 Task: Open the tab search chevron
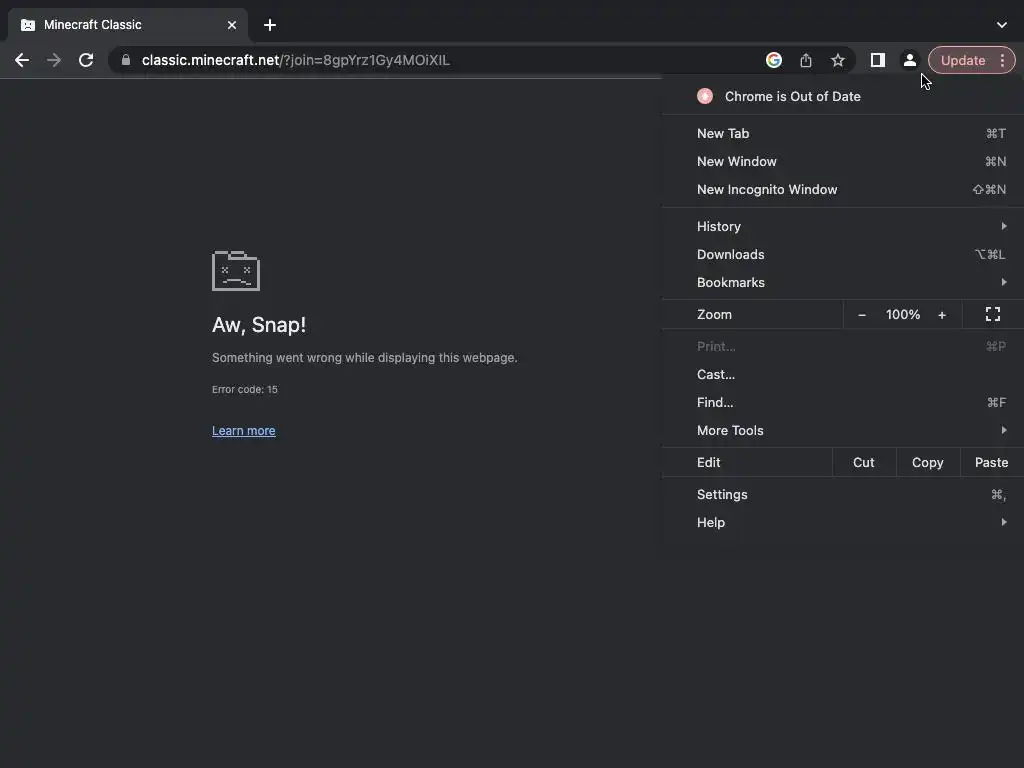[x=1002, y=25]
